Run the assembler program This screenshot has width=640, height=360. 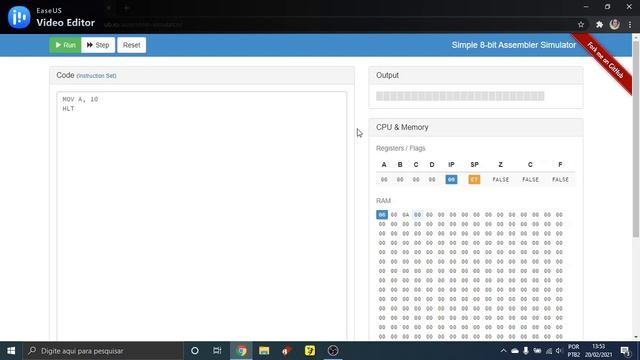click(65, 45)
